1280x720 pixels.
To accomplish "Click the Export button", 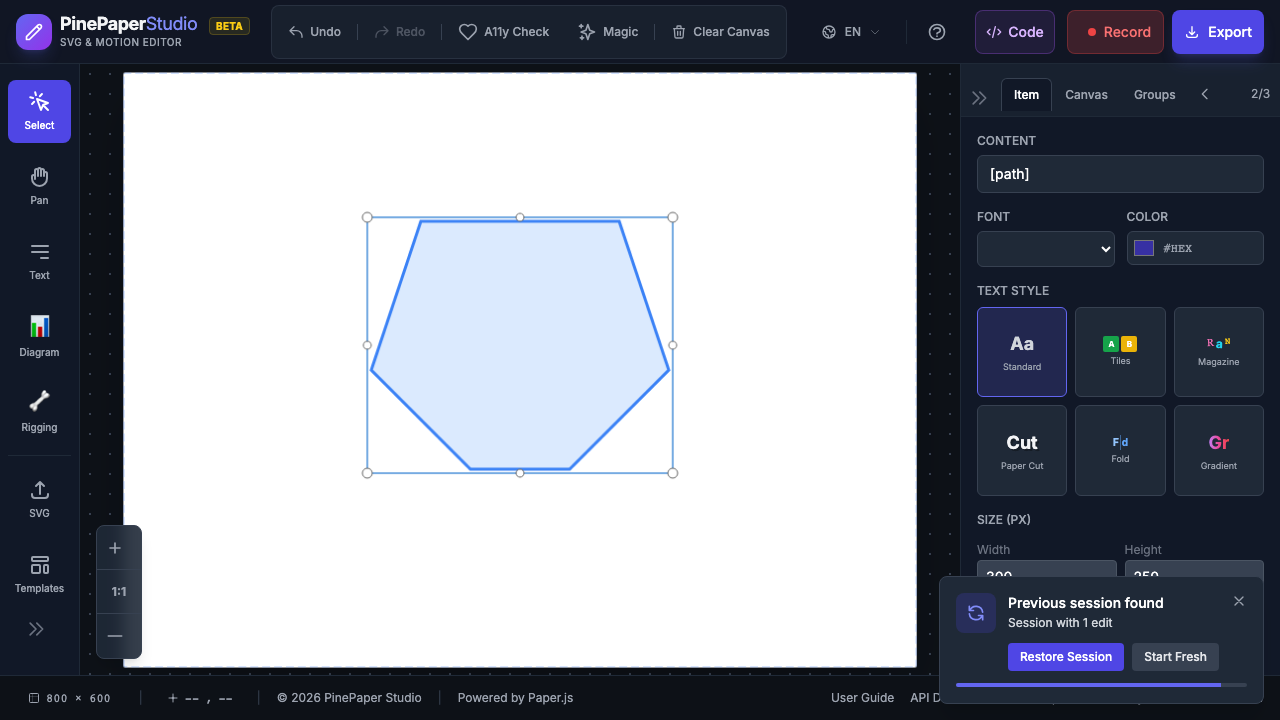I will [1217, 32].
